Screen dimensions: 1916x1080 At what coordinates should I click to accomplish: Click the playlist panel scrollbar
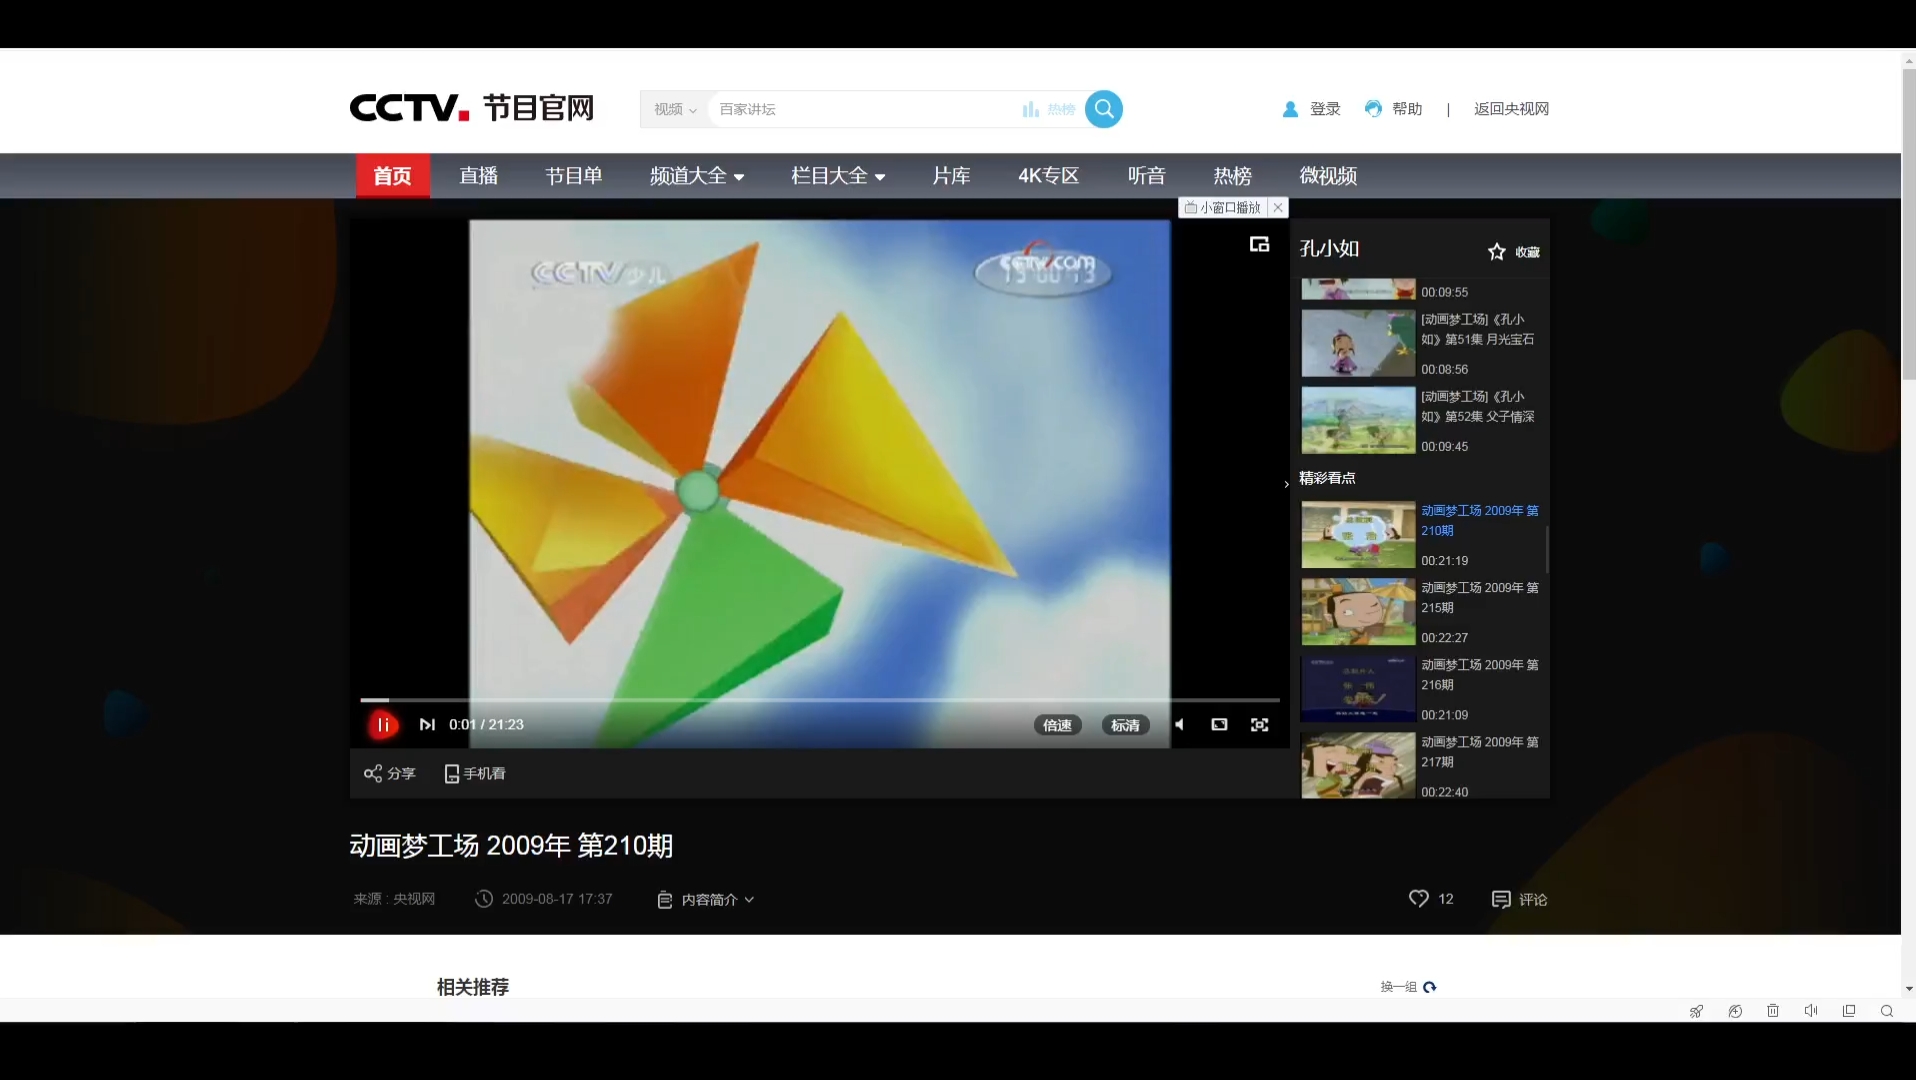coord(1547,548)
